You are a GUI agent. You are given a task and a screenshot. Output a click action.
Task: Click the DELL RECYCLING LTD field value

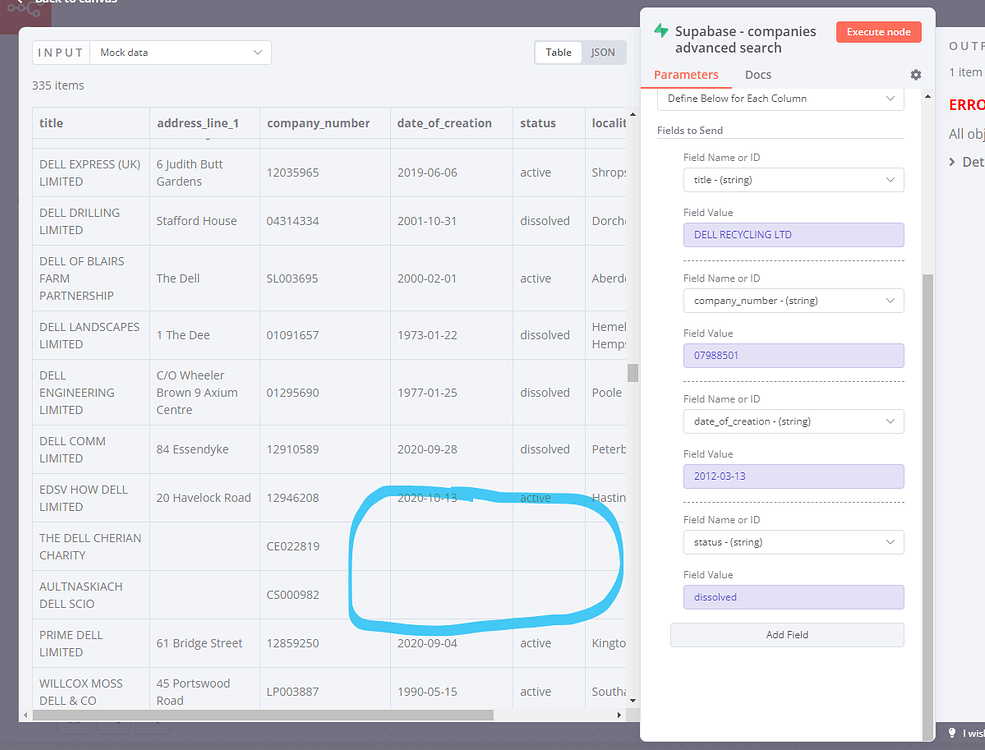(793, 234)
